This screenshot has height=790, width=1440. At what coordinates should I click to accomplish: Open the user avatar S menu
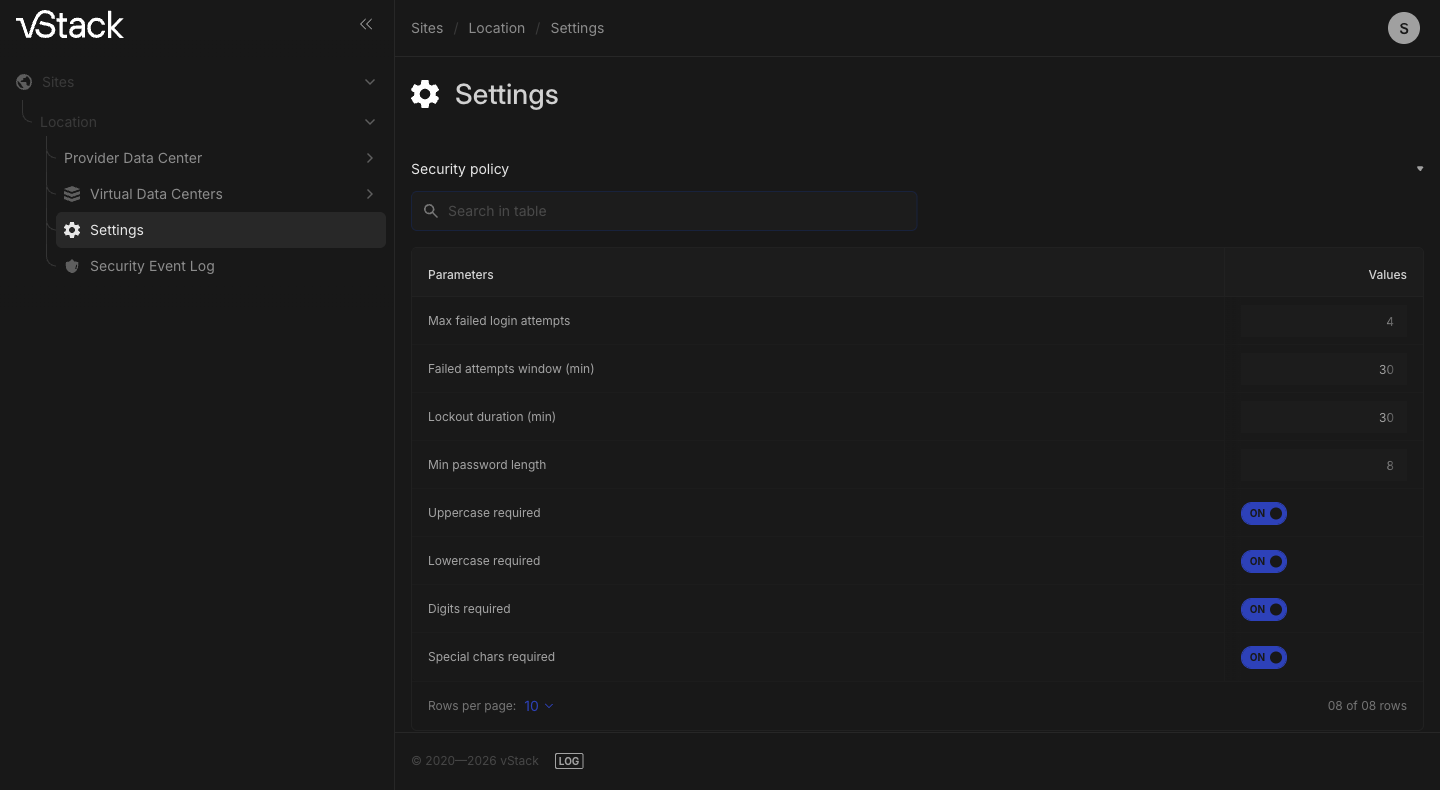coord(1404,28)
